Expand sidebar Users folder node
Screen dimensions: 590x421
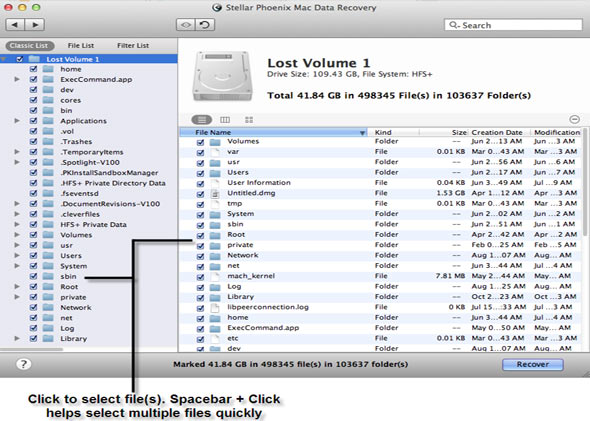tap(17, 255)
